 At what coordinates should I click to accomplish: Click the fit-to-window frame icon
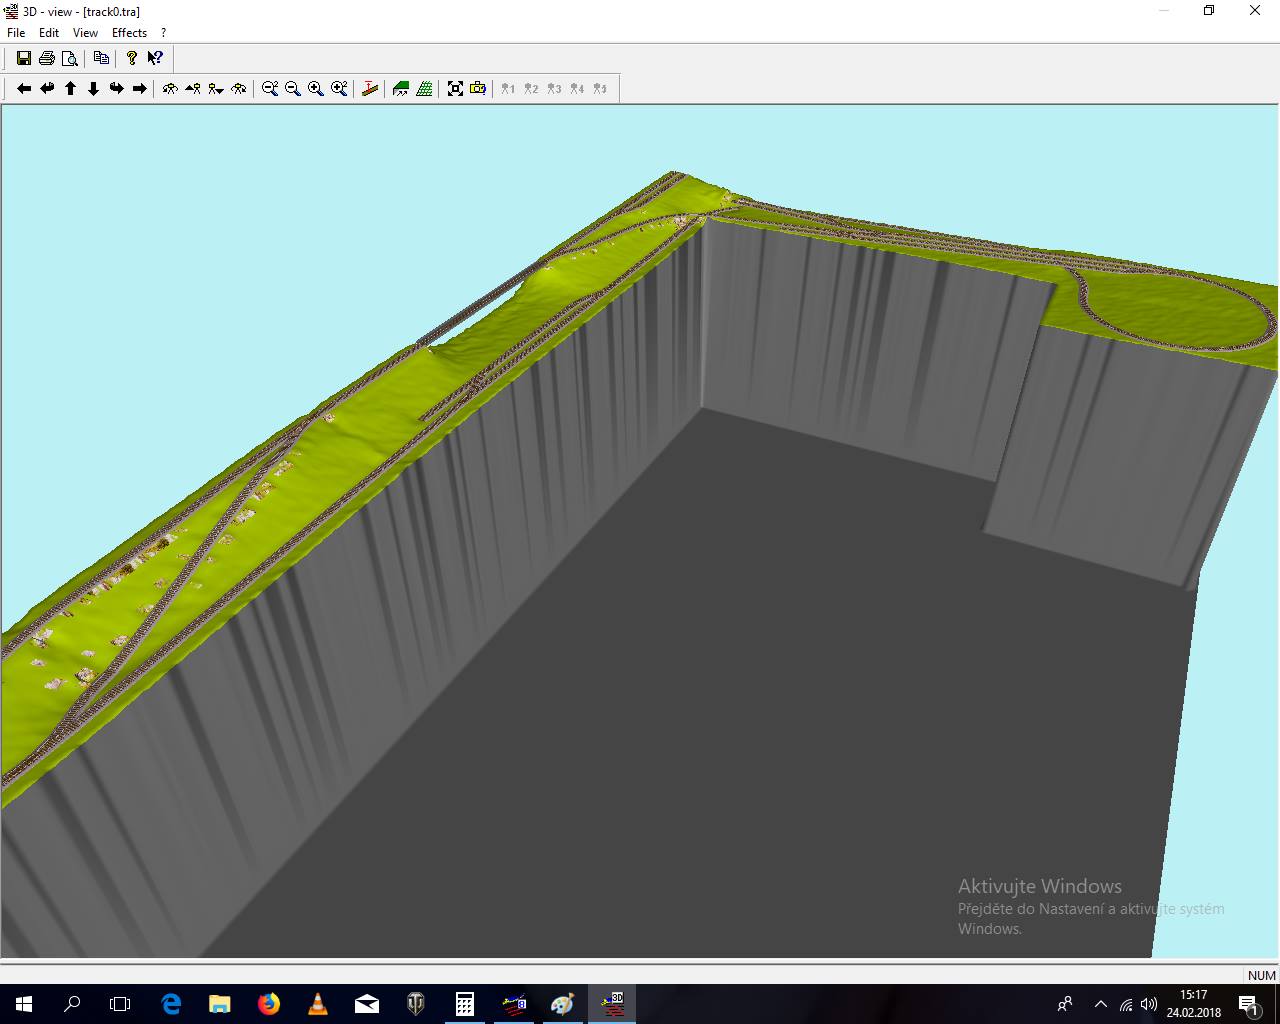point(456,89)
